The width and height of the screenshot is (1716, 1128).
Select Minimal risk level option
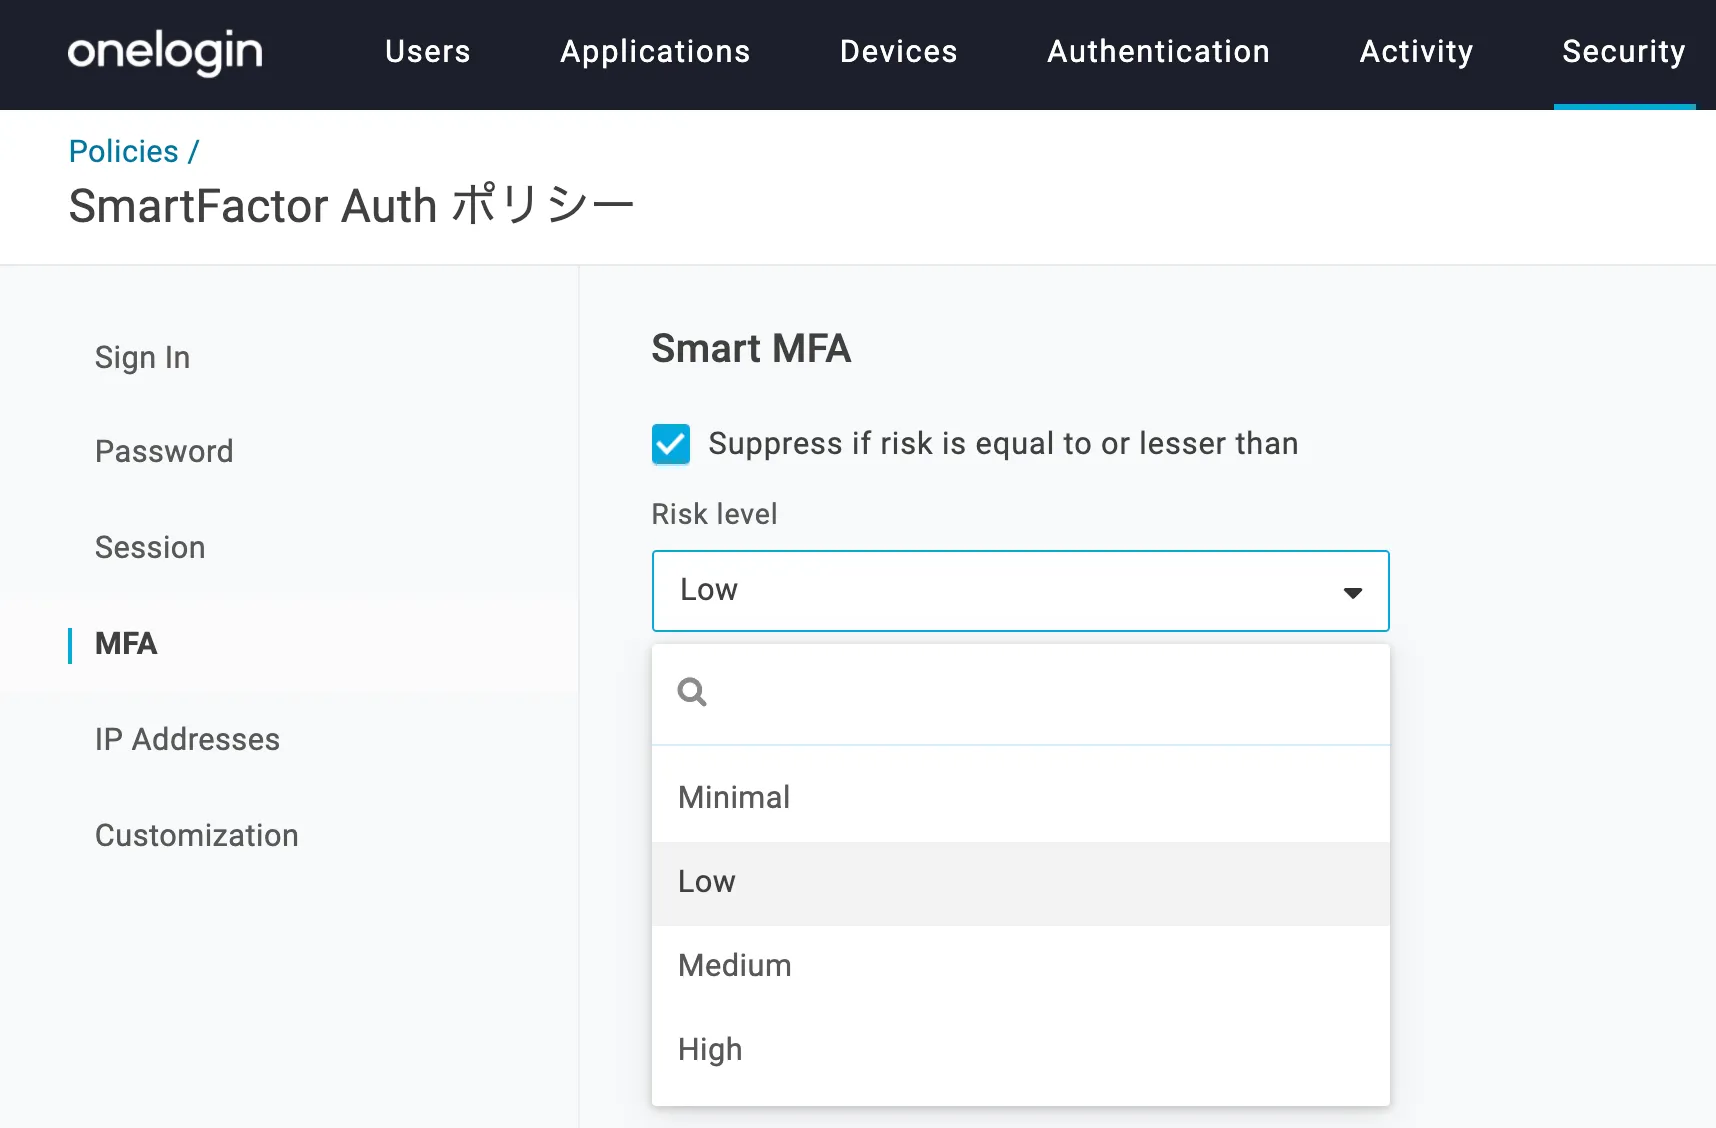[734, 797]
